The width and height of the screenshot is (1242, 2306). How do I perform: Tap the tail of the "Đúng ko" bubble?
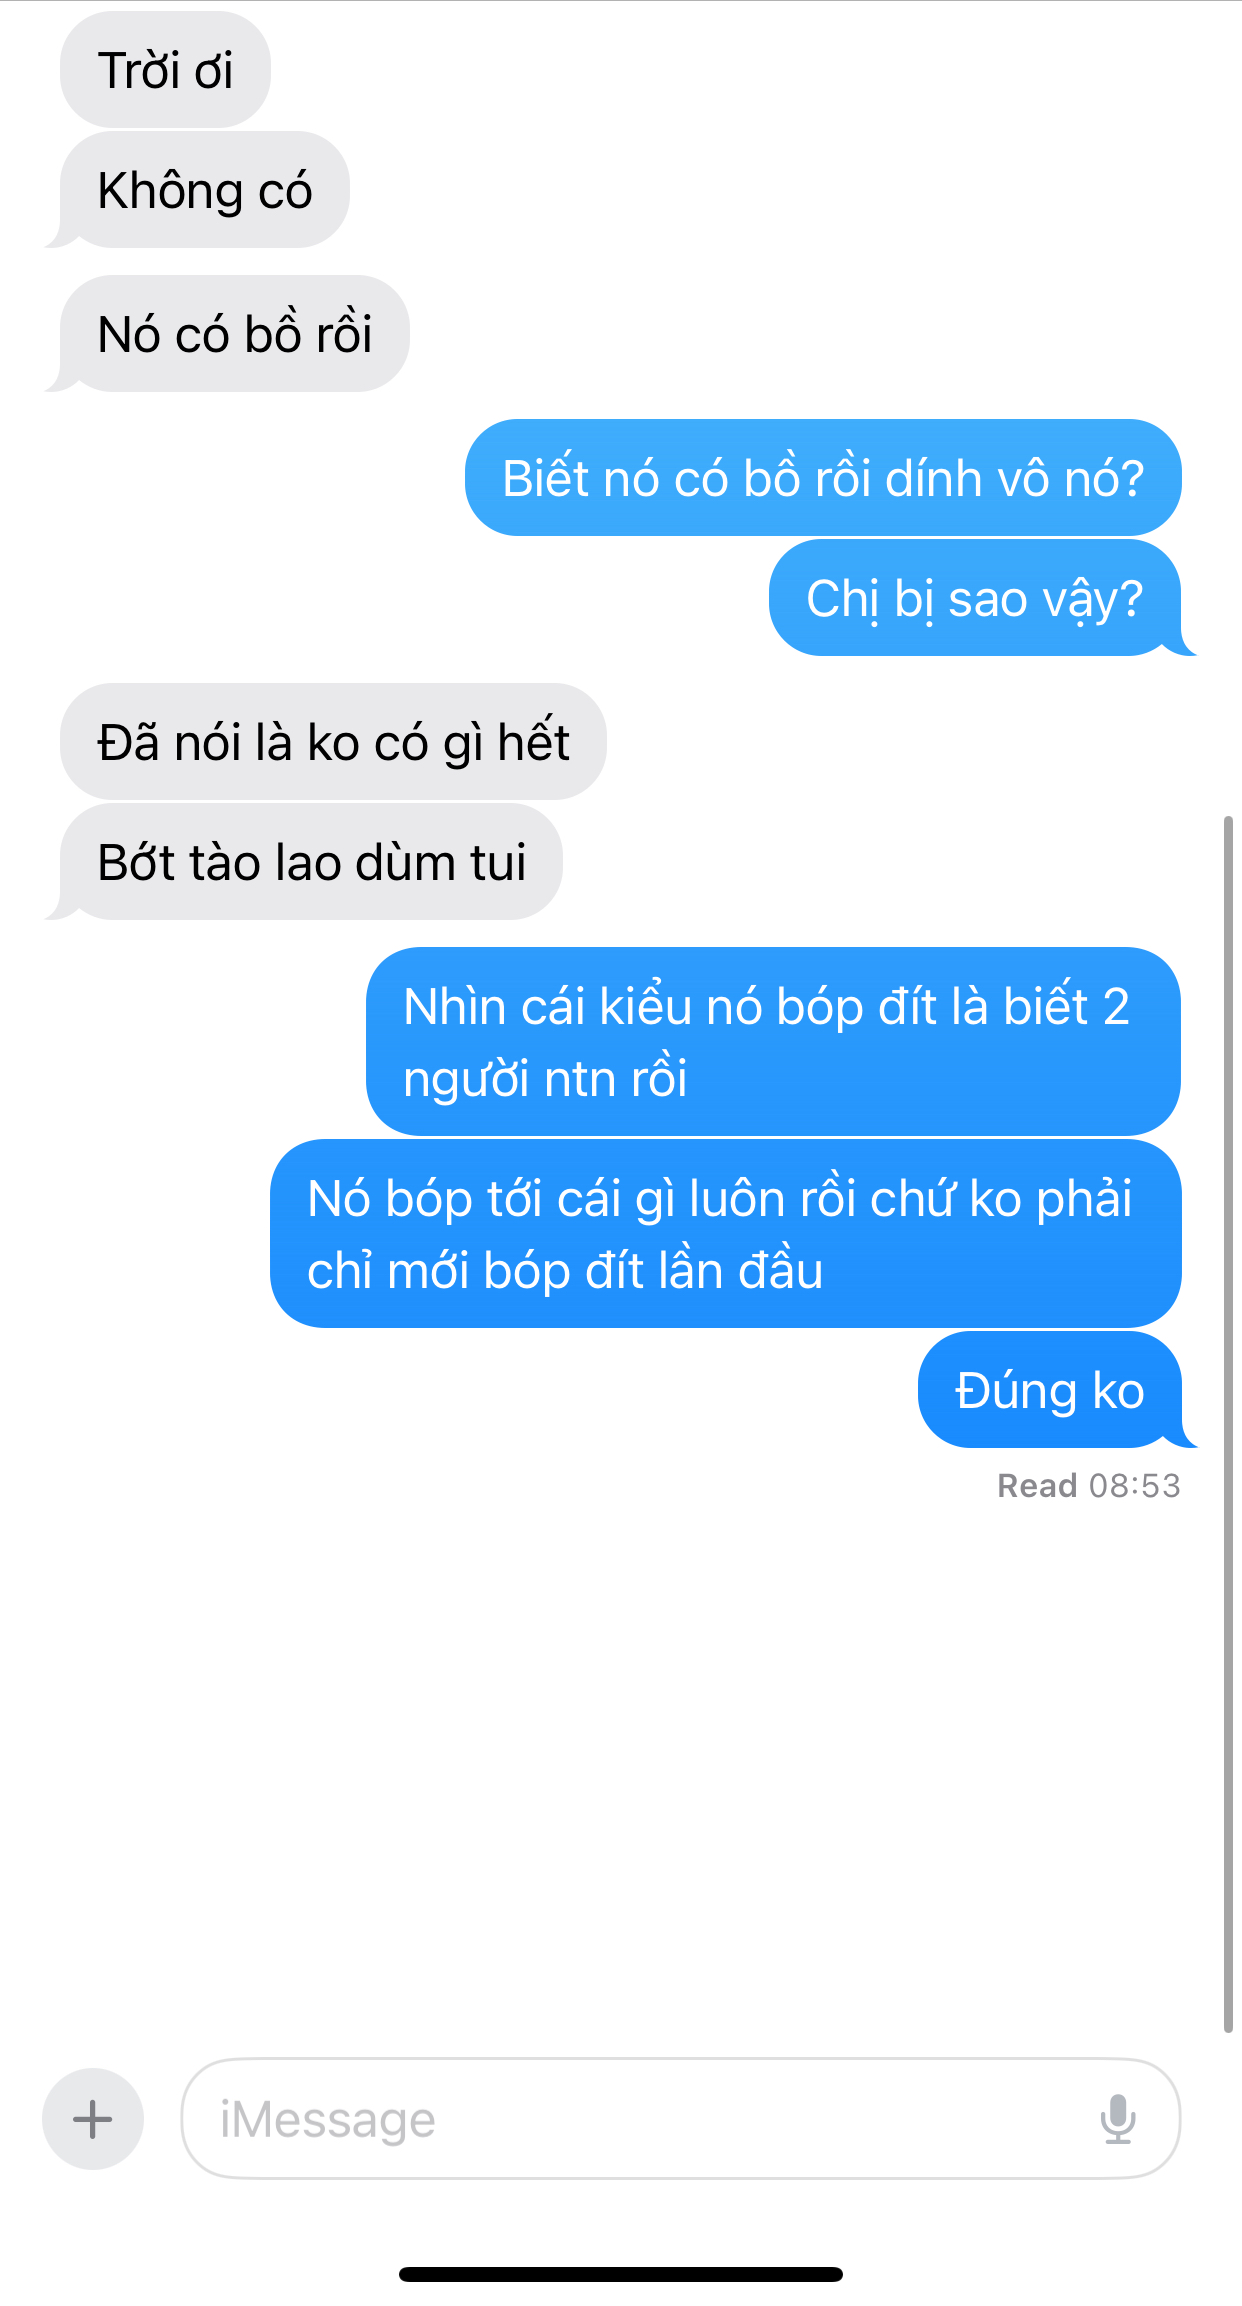(1188, 1436)
